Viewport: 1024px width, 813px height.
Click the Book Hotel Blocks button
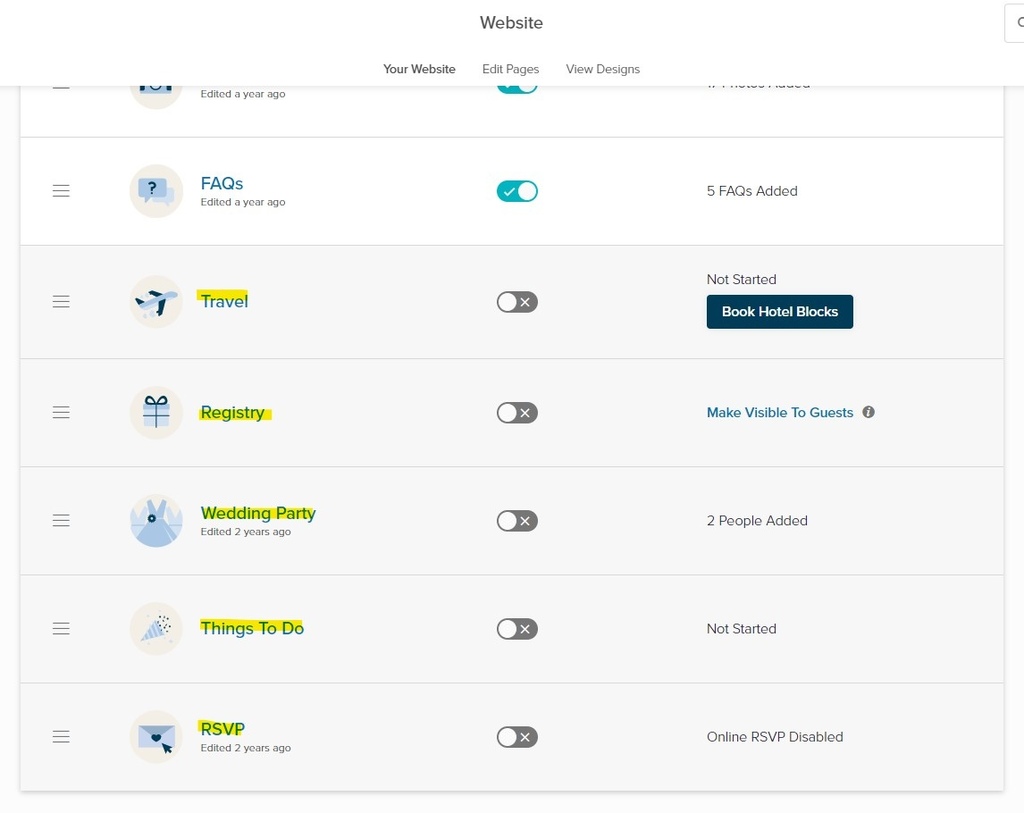(779, 311)
